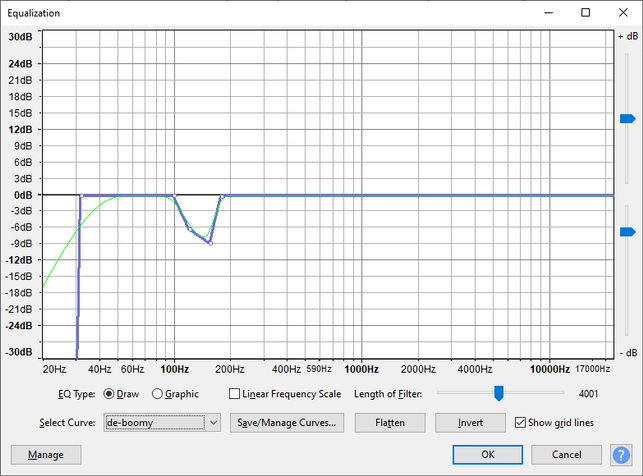Screen dimensions: 643x476
Task: Open the Select Curve dropdown arrow
Action: (x=214, y=422)
